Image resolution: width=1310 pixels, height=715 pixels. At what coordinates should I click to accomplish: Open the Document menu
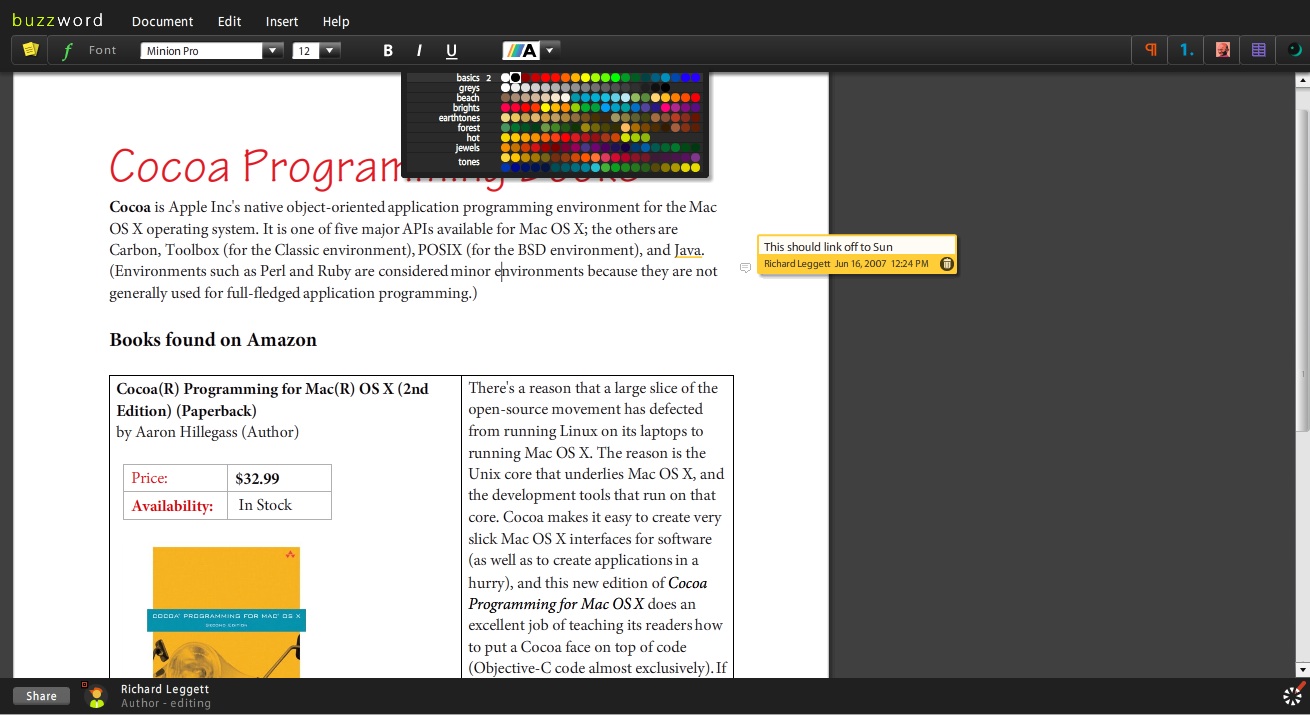(162, 21)
